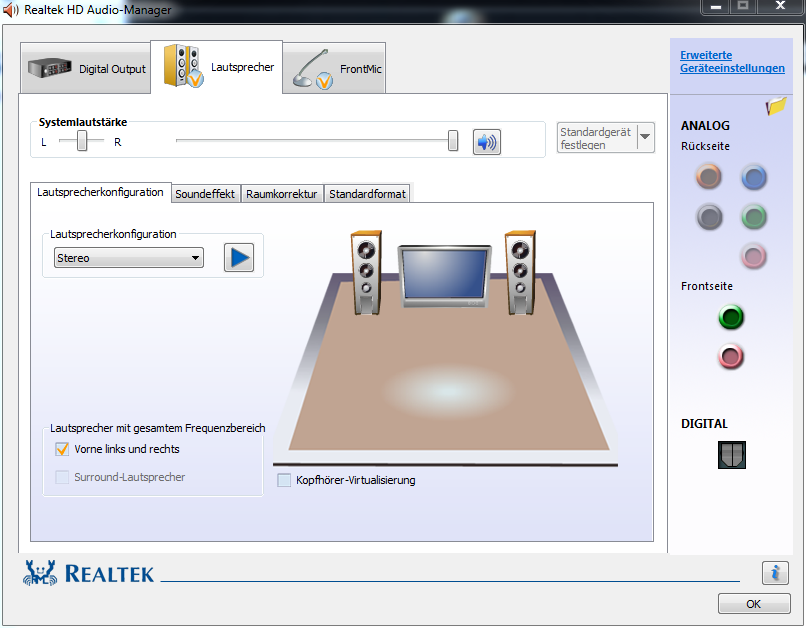Toggle Vorne links und rechts checkbox
The width and height of the screenshot is (806, 628).
pos(62,449)
